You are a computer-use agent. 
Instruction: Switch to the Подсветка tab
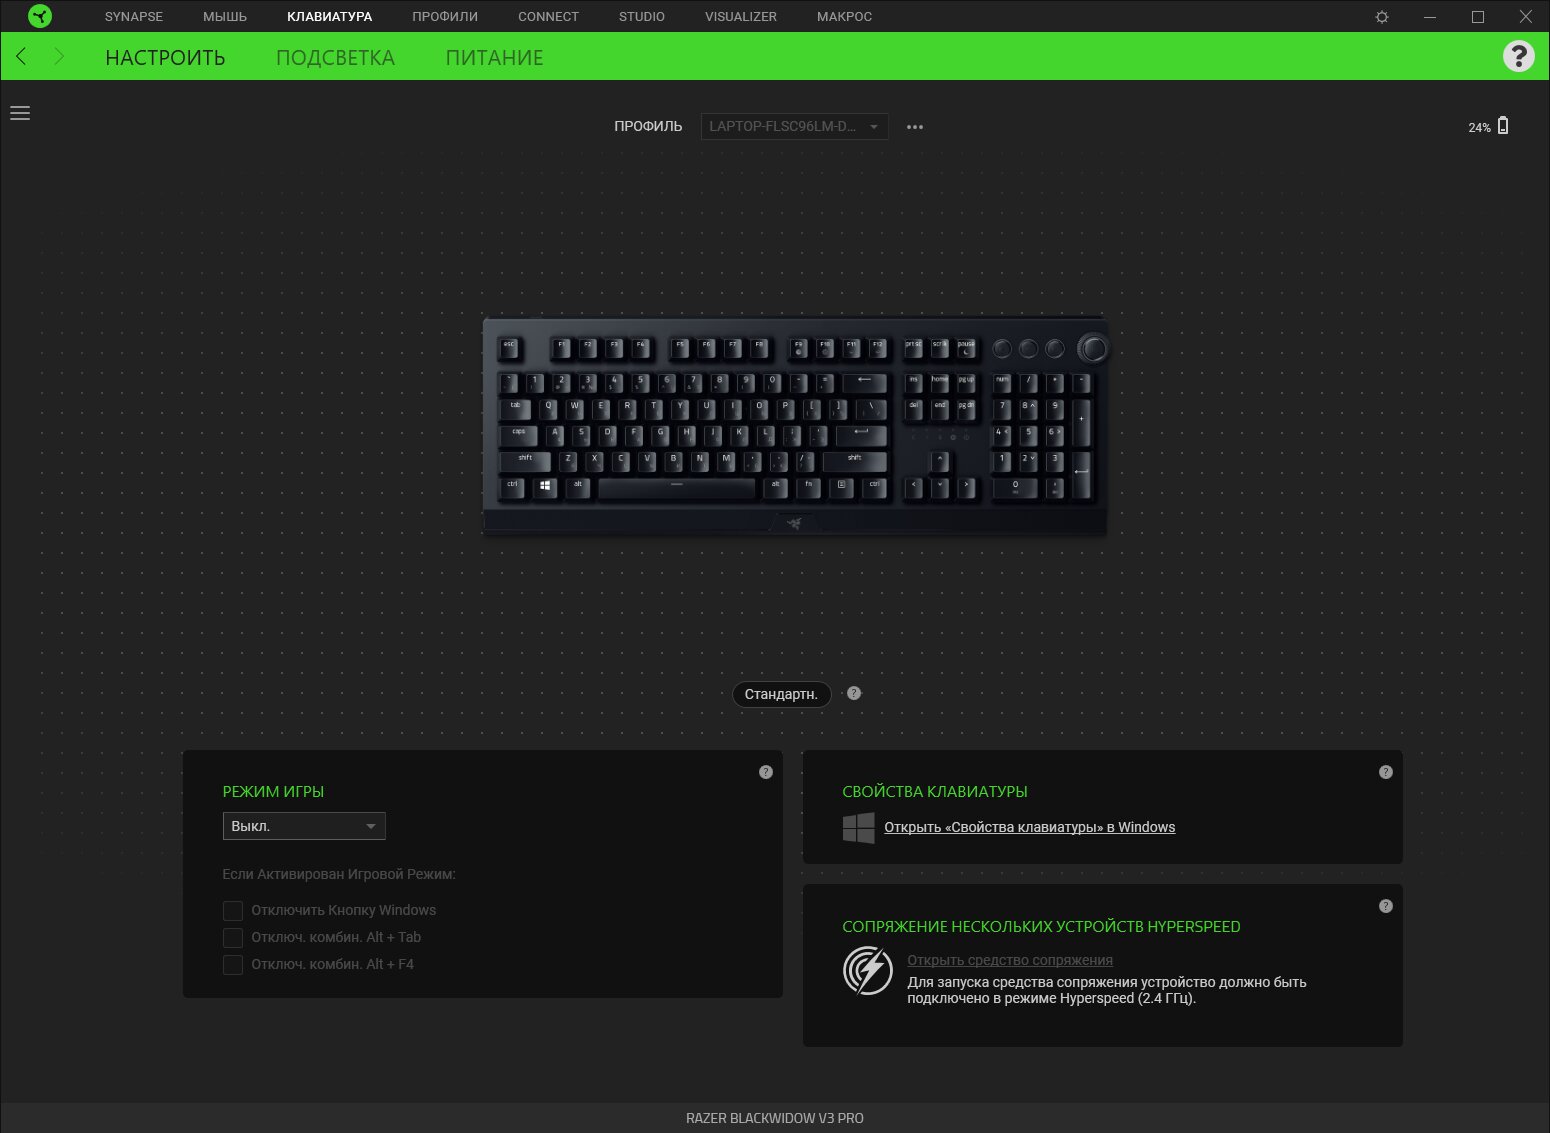(335, 58)
